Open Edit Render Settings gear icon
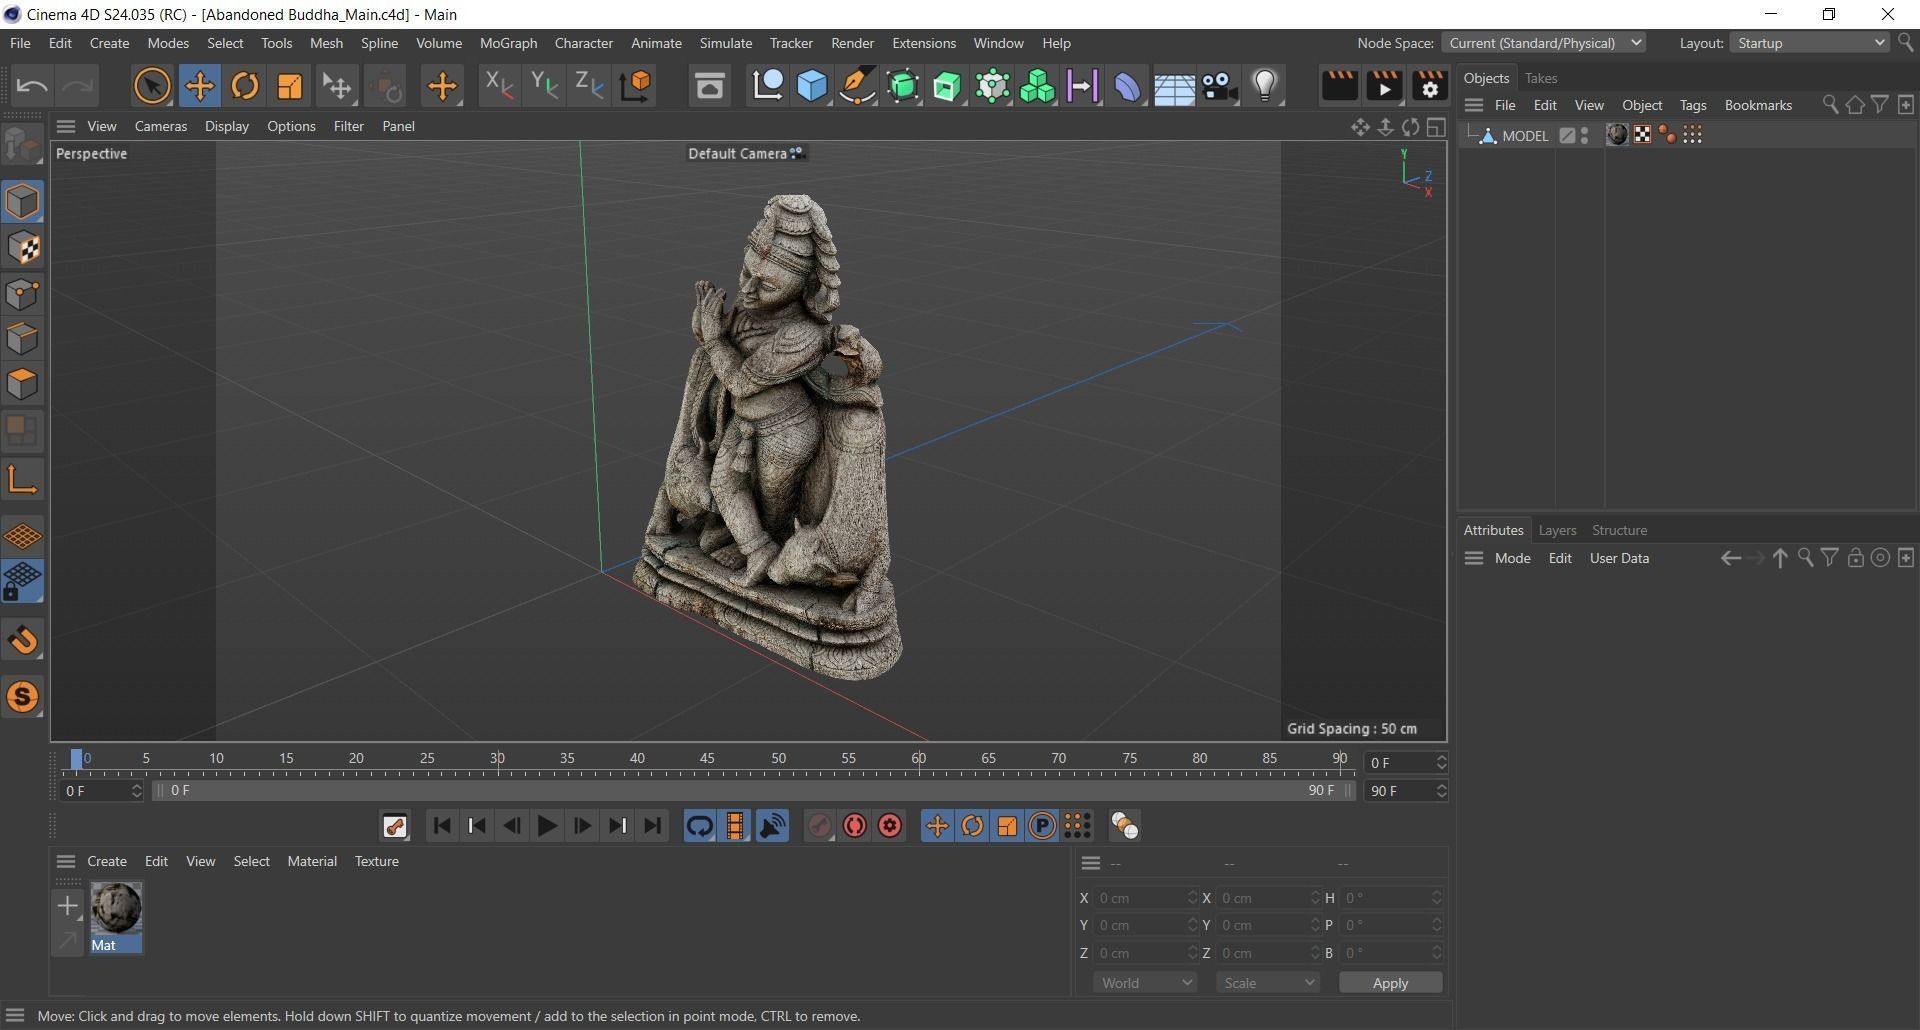The height and width of the screenshot is (1030, 1920). [x=1430, y=86]
